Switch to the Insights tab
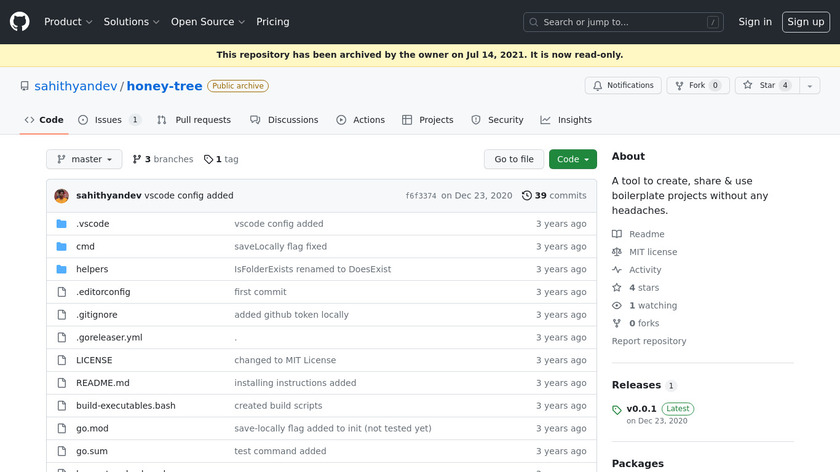The height and width of the screenshot is (472, 840). (x=566, y=120)
